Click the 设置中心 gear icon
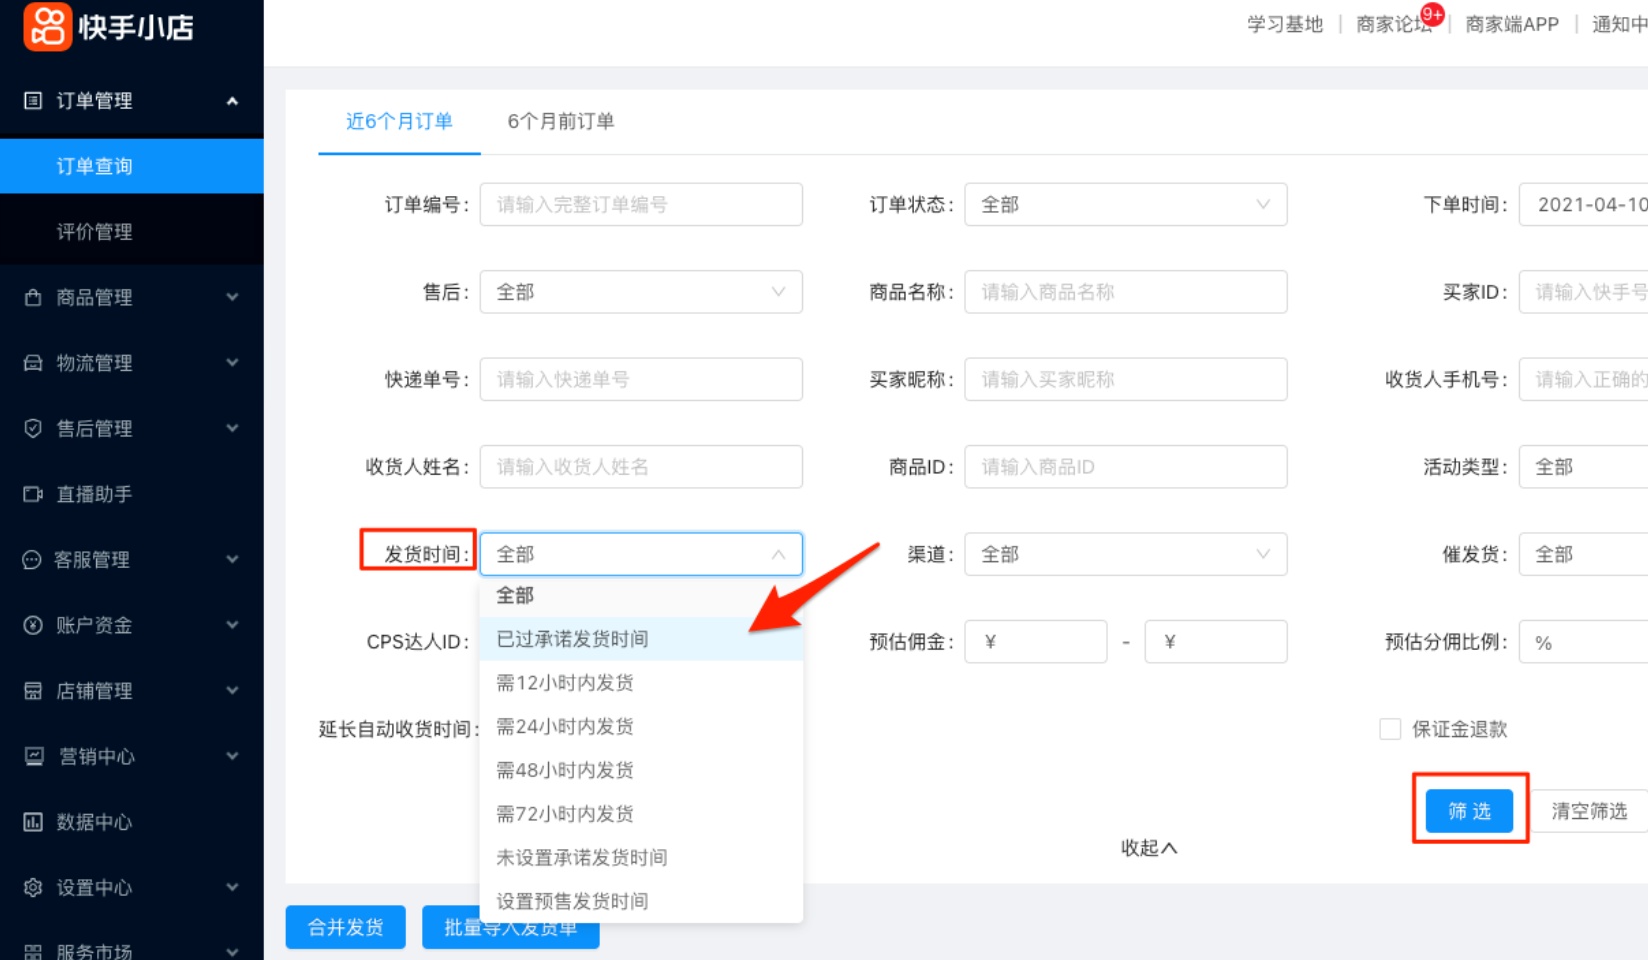 click(33, 888)
